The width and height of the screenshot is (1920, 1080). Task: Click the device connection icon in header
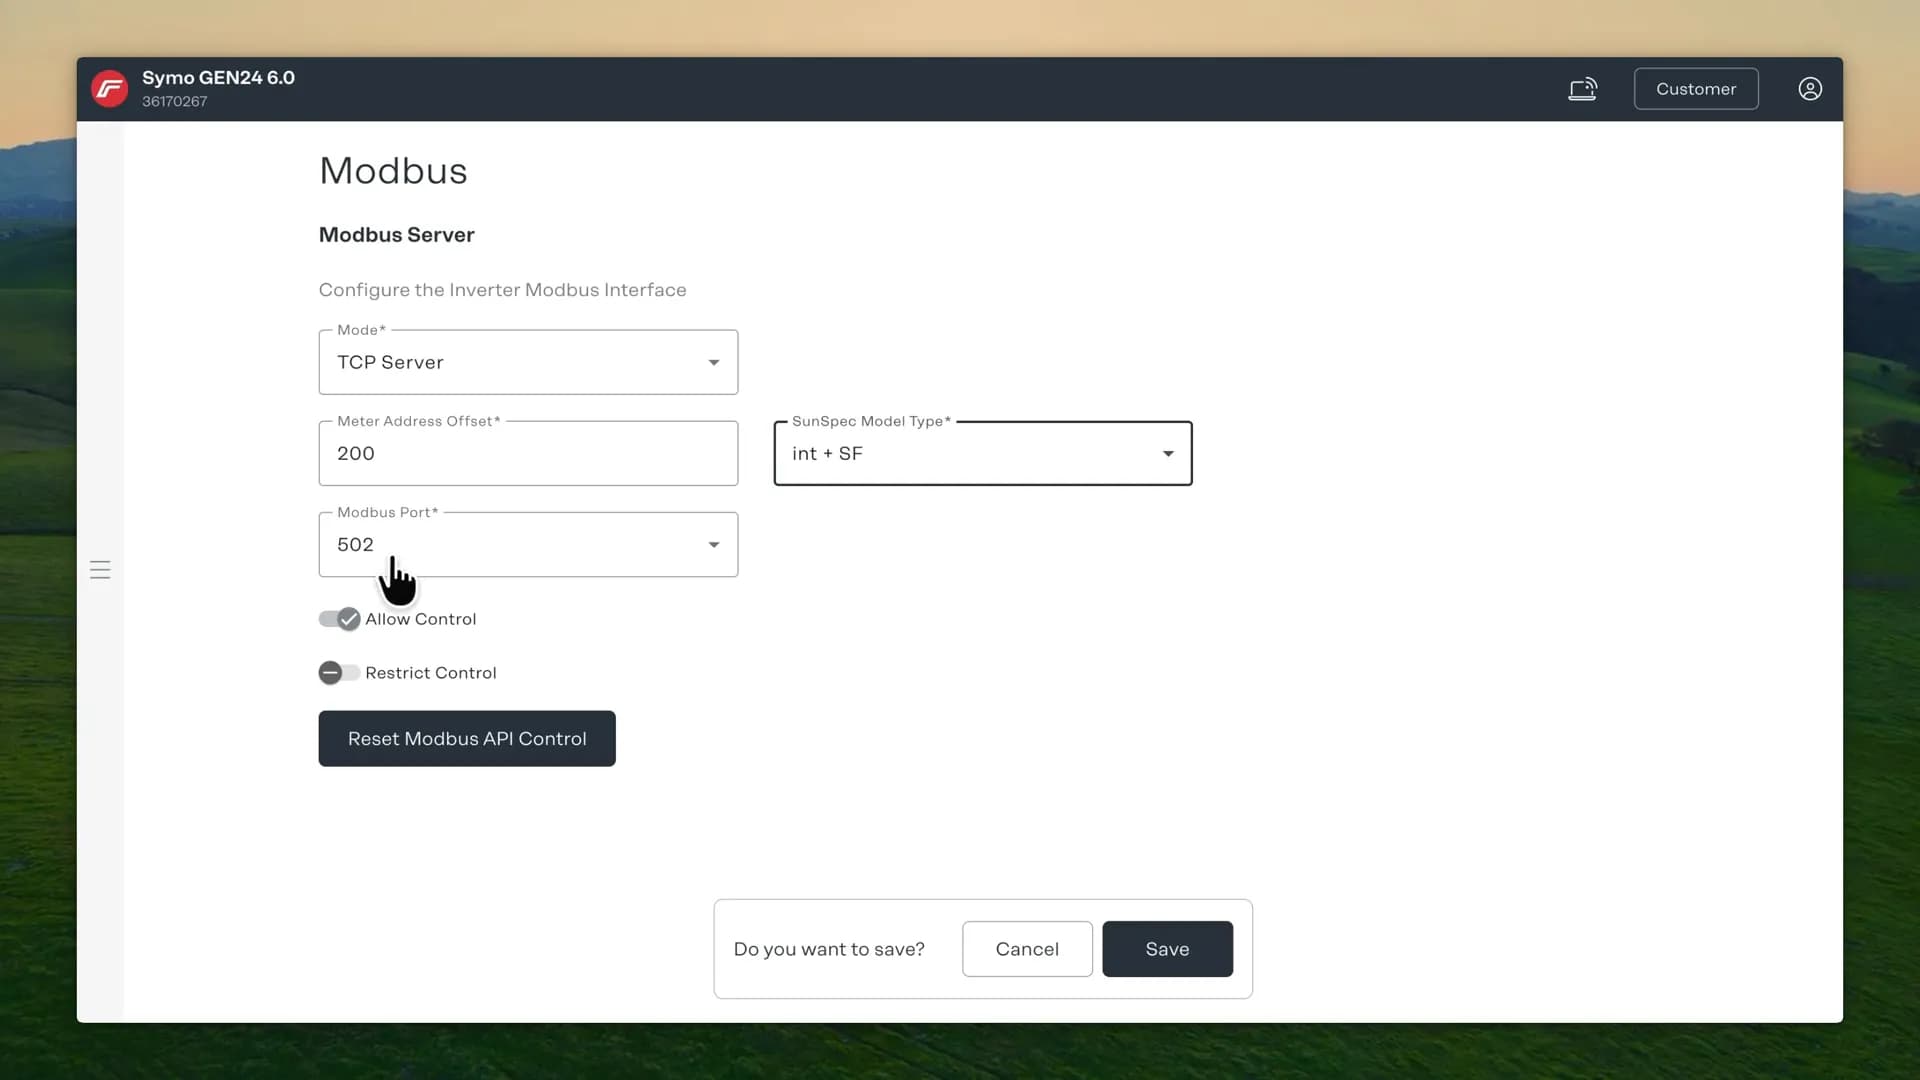(1582, 89)
